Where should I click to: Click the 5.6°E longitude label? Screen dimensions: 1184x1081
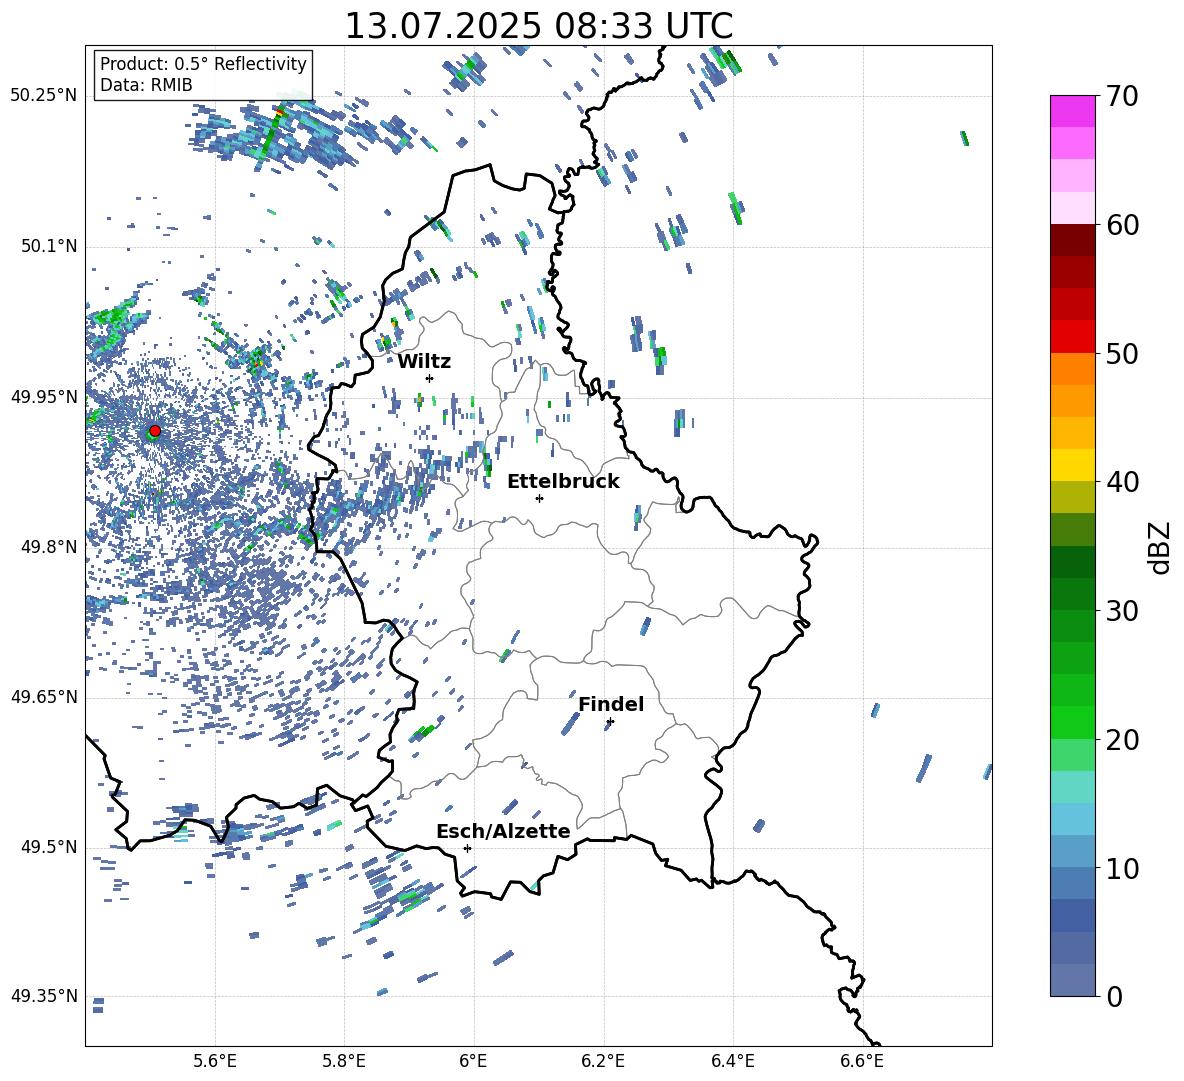[215, 1061]
